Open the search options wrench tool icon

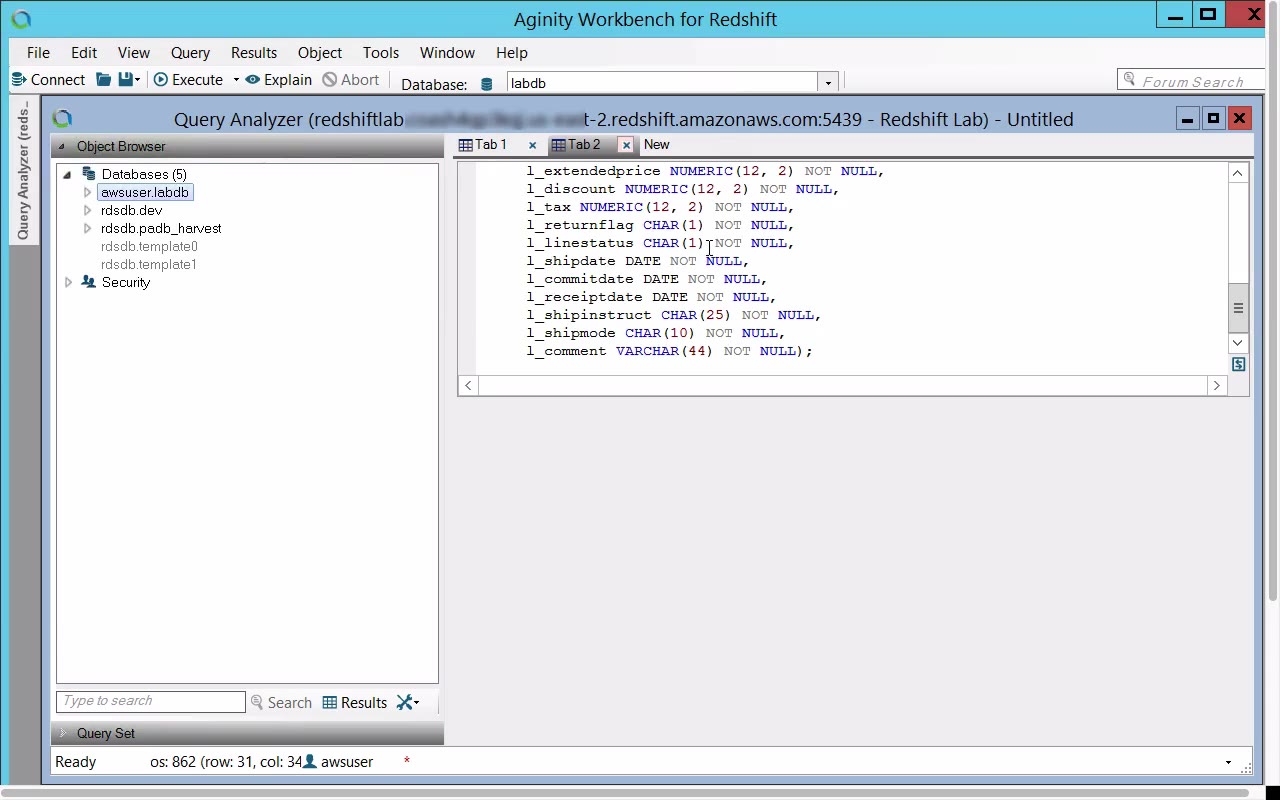(405, 703)
